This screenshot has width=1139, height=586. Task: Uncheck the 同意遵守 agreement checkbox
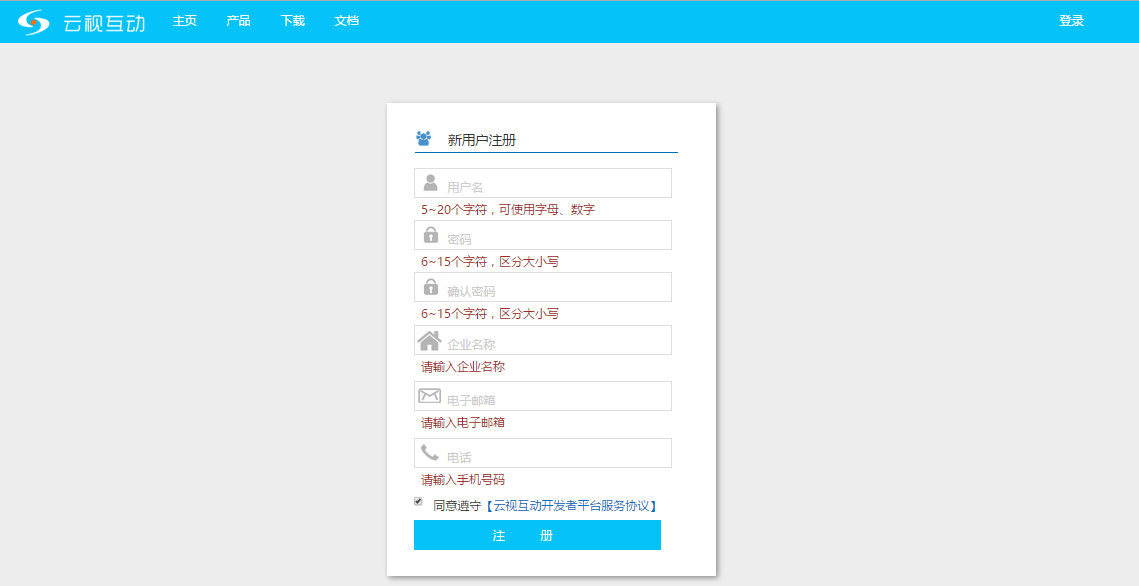(418, 501)
